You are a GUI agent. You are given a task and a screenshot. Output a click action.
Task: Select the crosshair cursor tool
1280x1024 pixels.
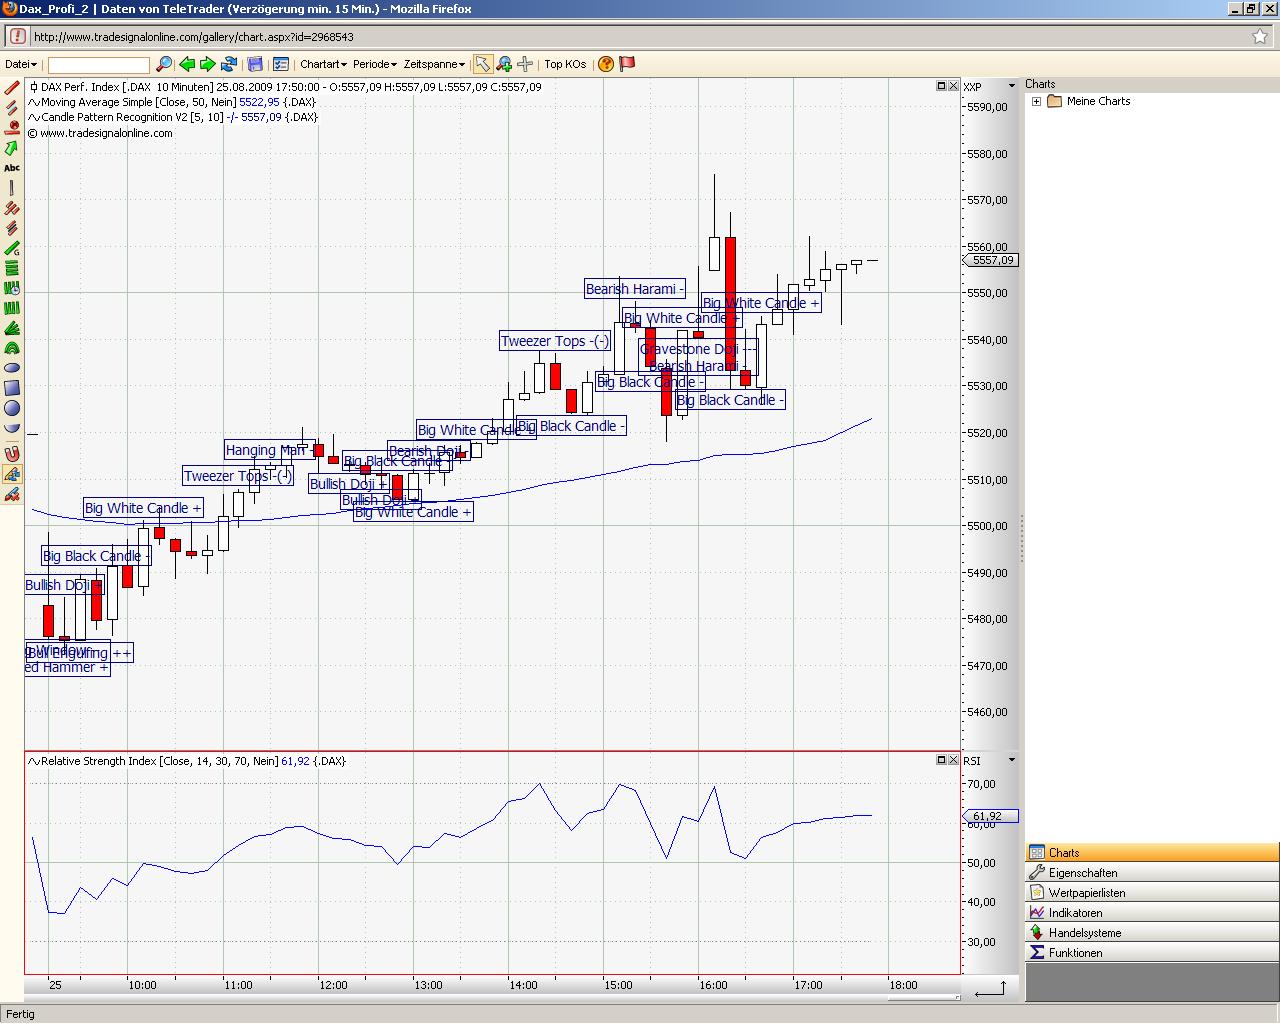pos(526,64)
